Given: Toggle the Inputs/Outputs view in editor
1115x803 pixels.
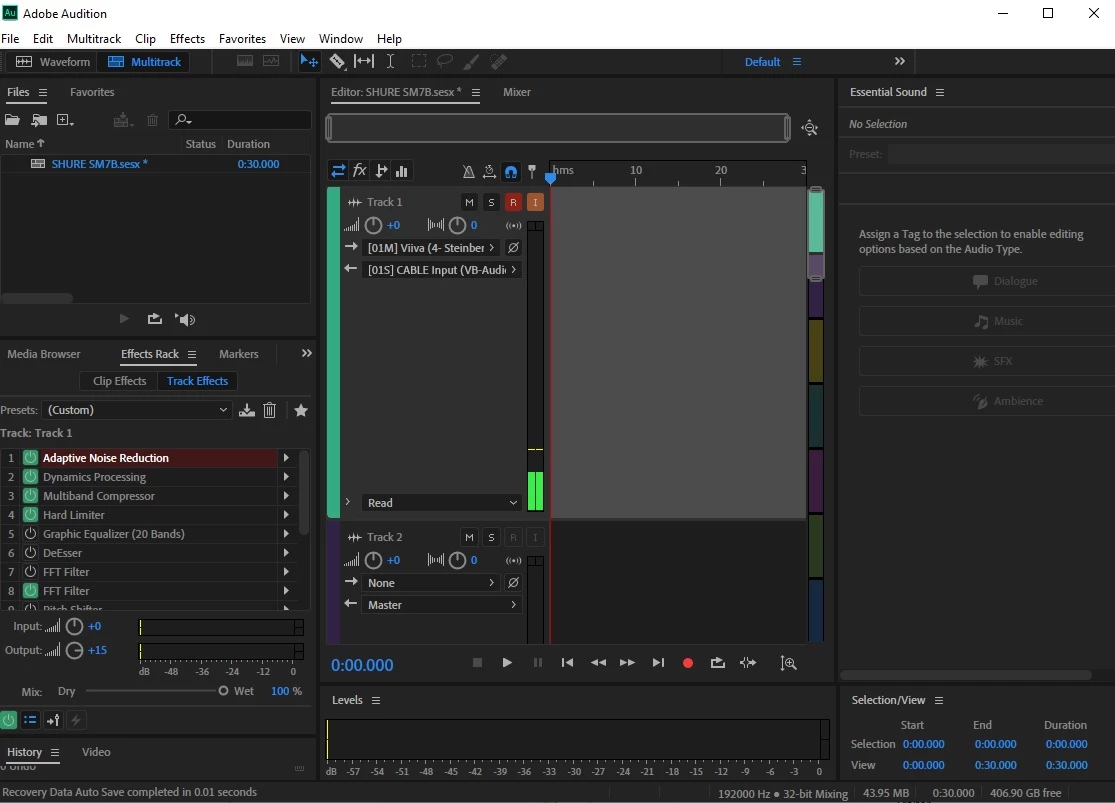Looking at the screenshot, I should click(x=338, y=171).
